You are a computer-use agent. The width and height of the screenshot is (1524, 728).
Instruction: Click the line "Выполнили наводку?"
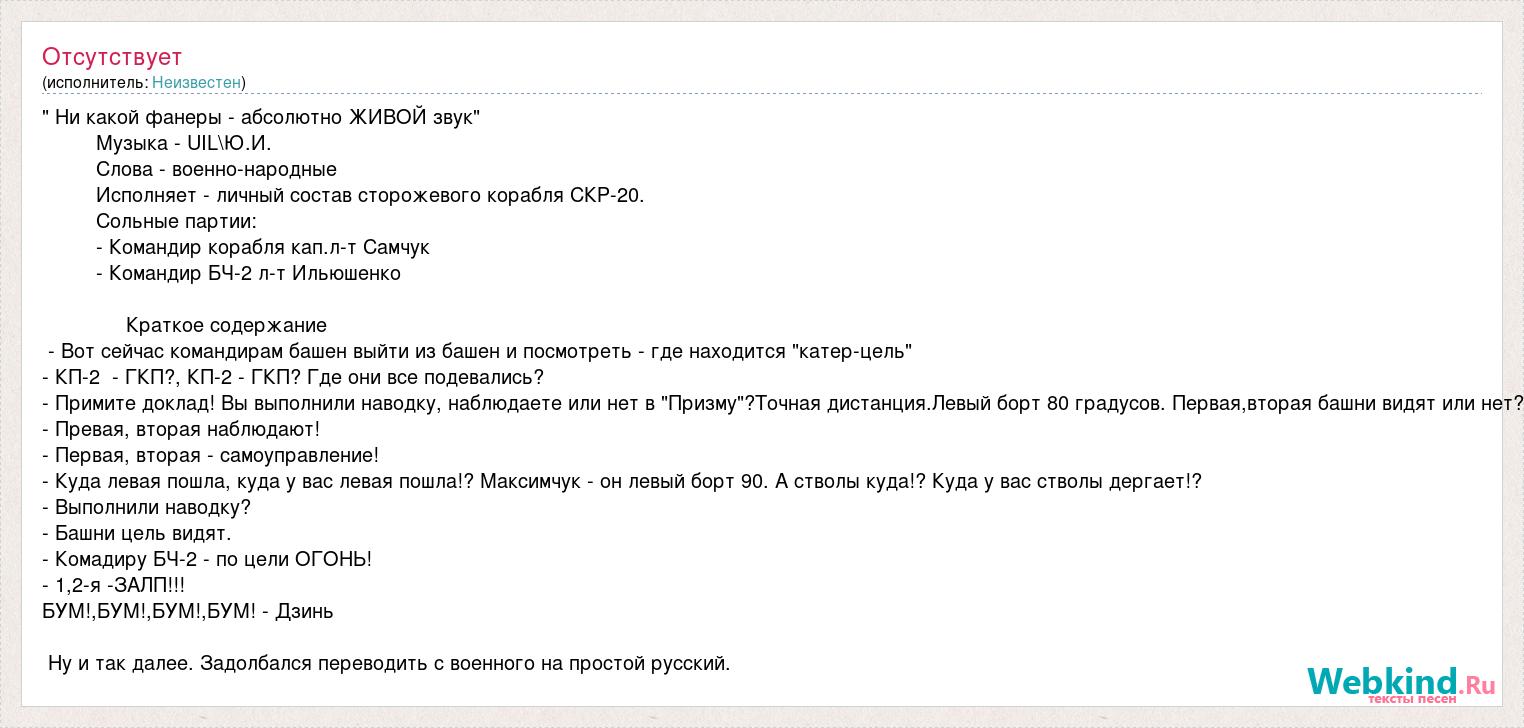pos(147,507)
